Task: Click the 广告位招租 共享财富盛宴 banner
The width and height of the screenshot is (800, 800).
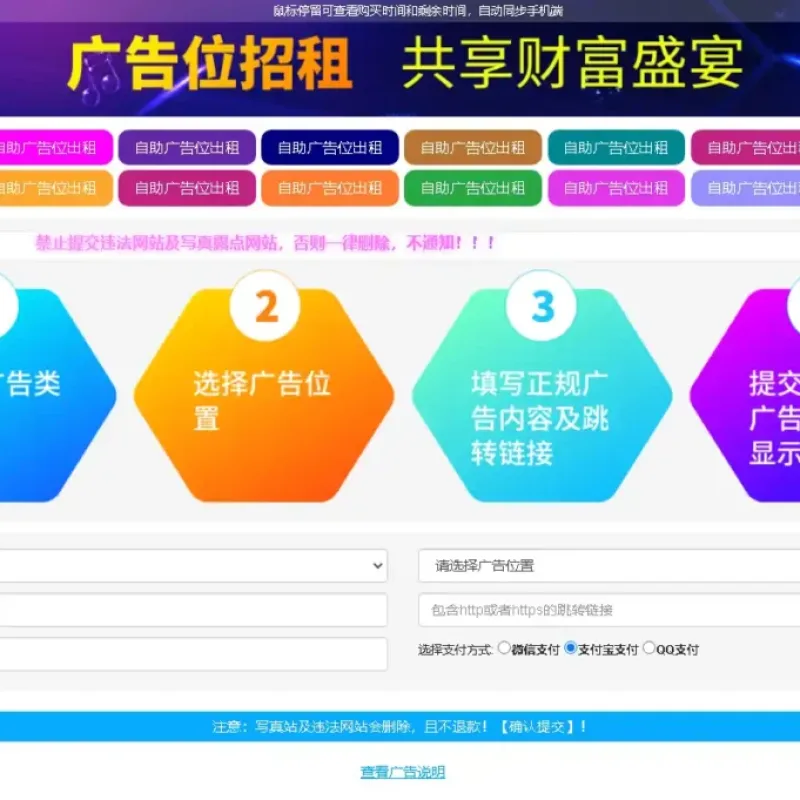Action: (400, 69)
